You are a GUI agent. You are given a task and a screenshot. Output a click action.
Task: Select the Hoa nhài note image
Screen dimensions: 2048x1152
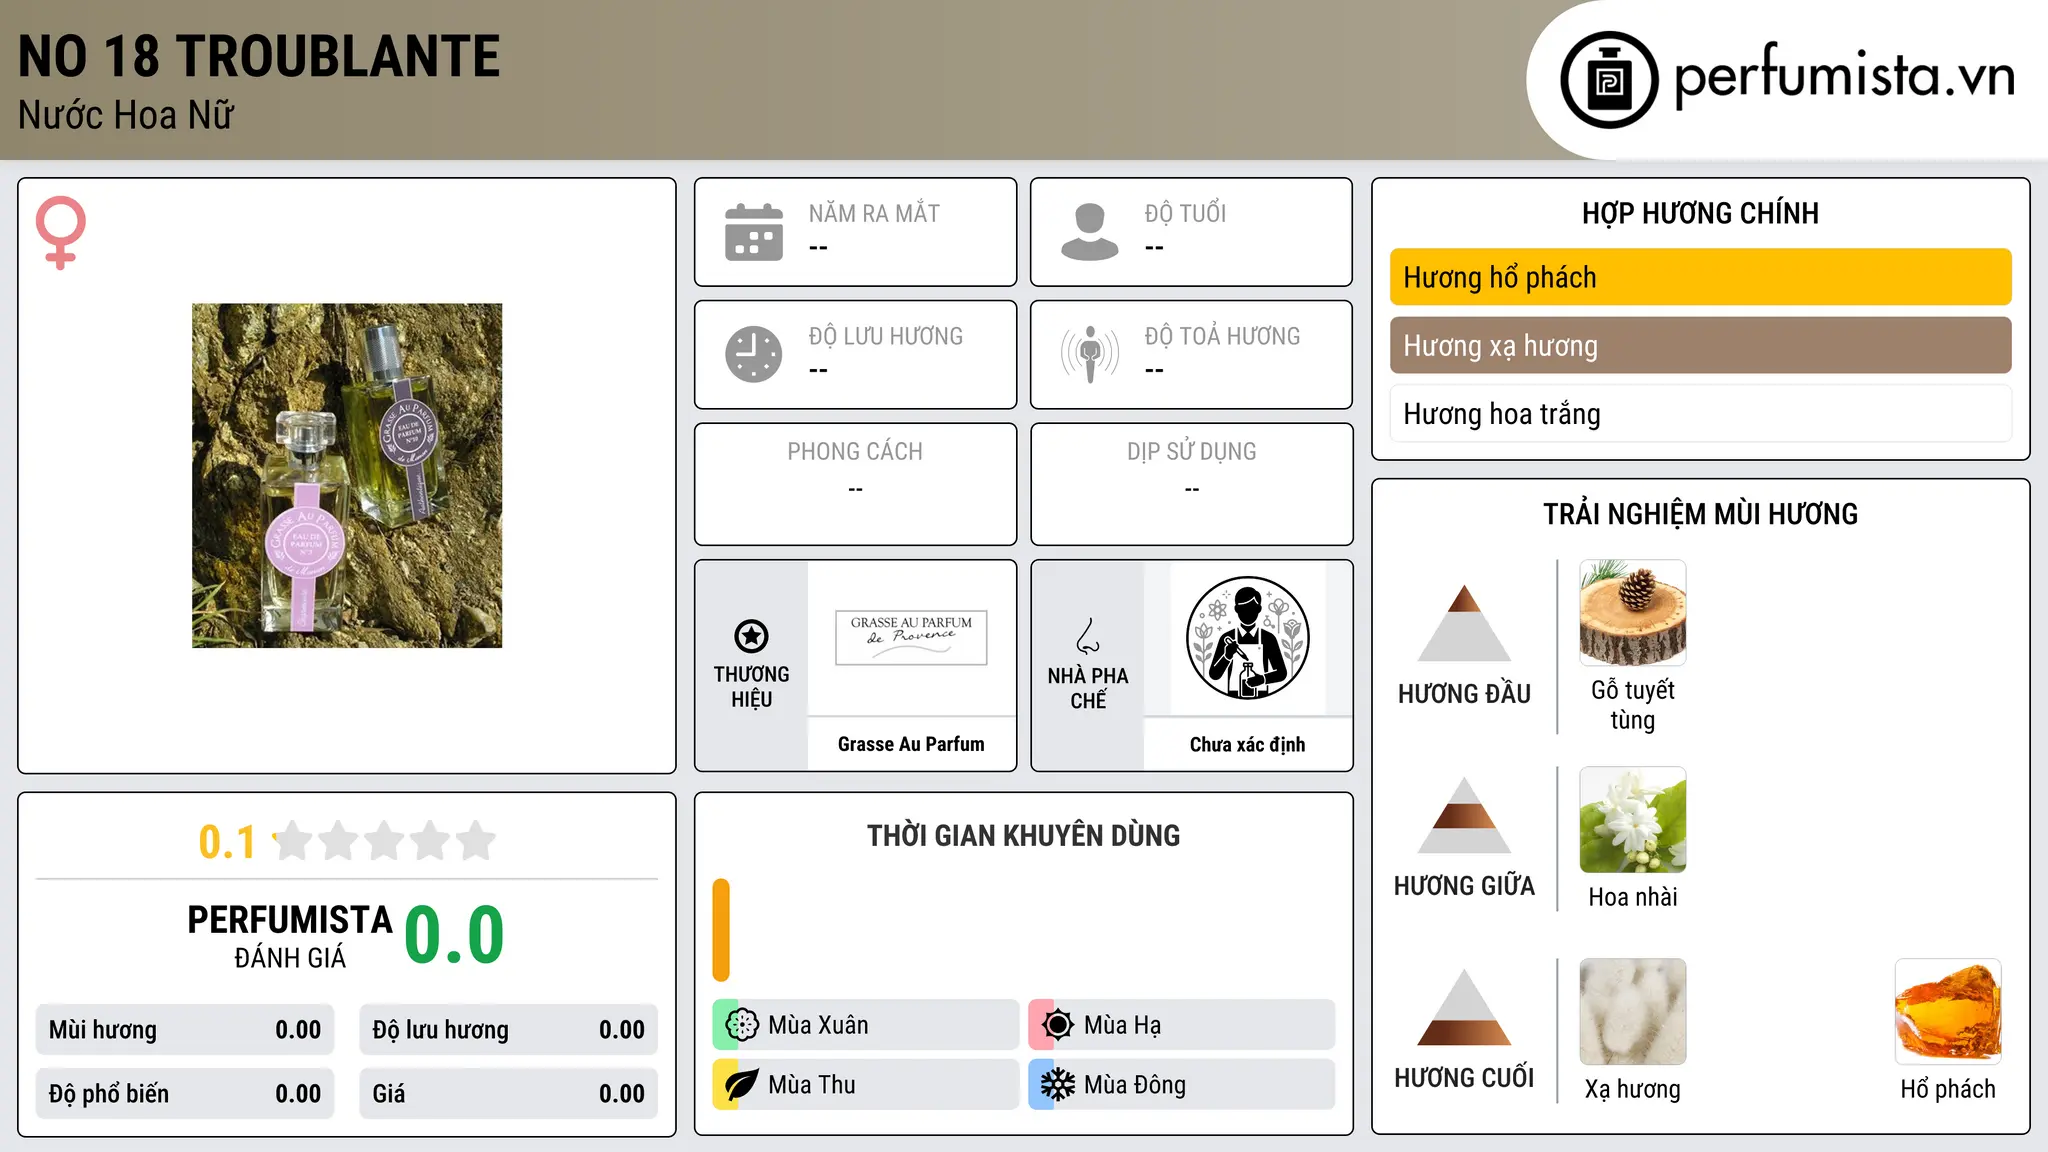(x=1632, y=820)
